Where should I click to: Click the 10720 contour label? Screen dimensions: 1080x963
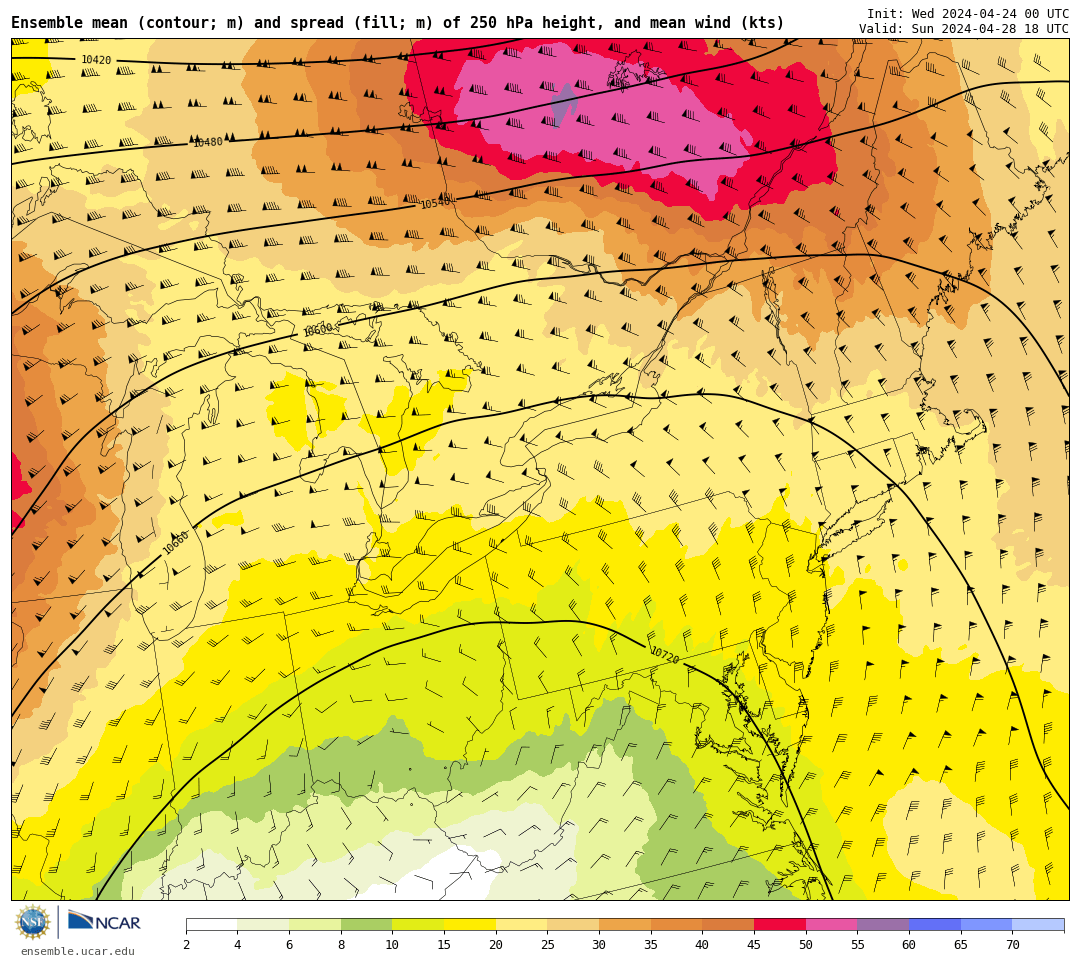(665, 654)
